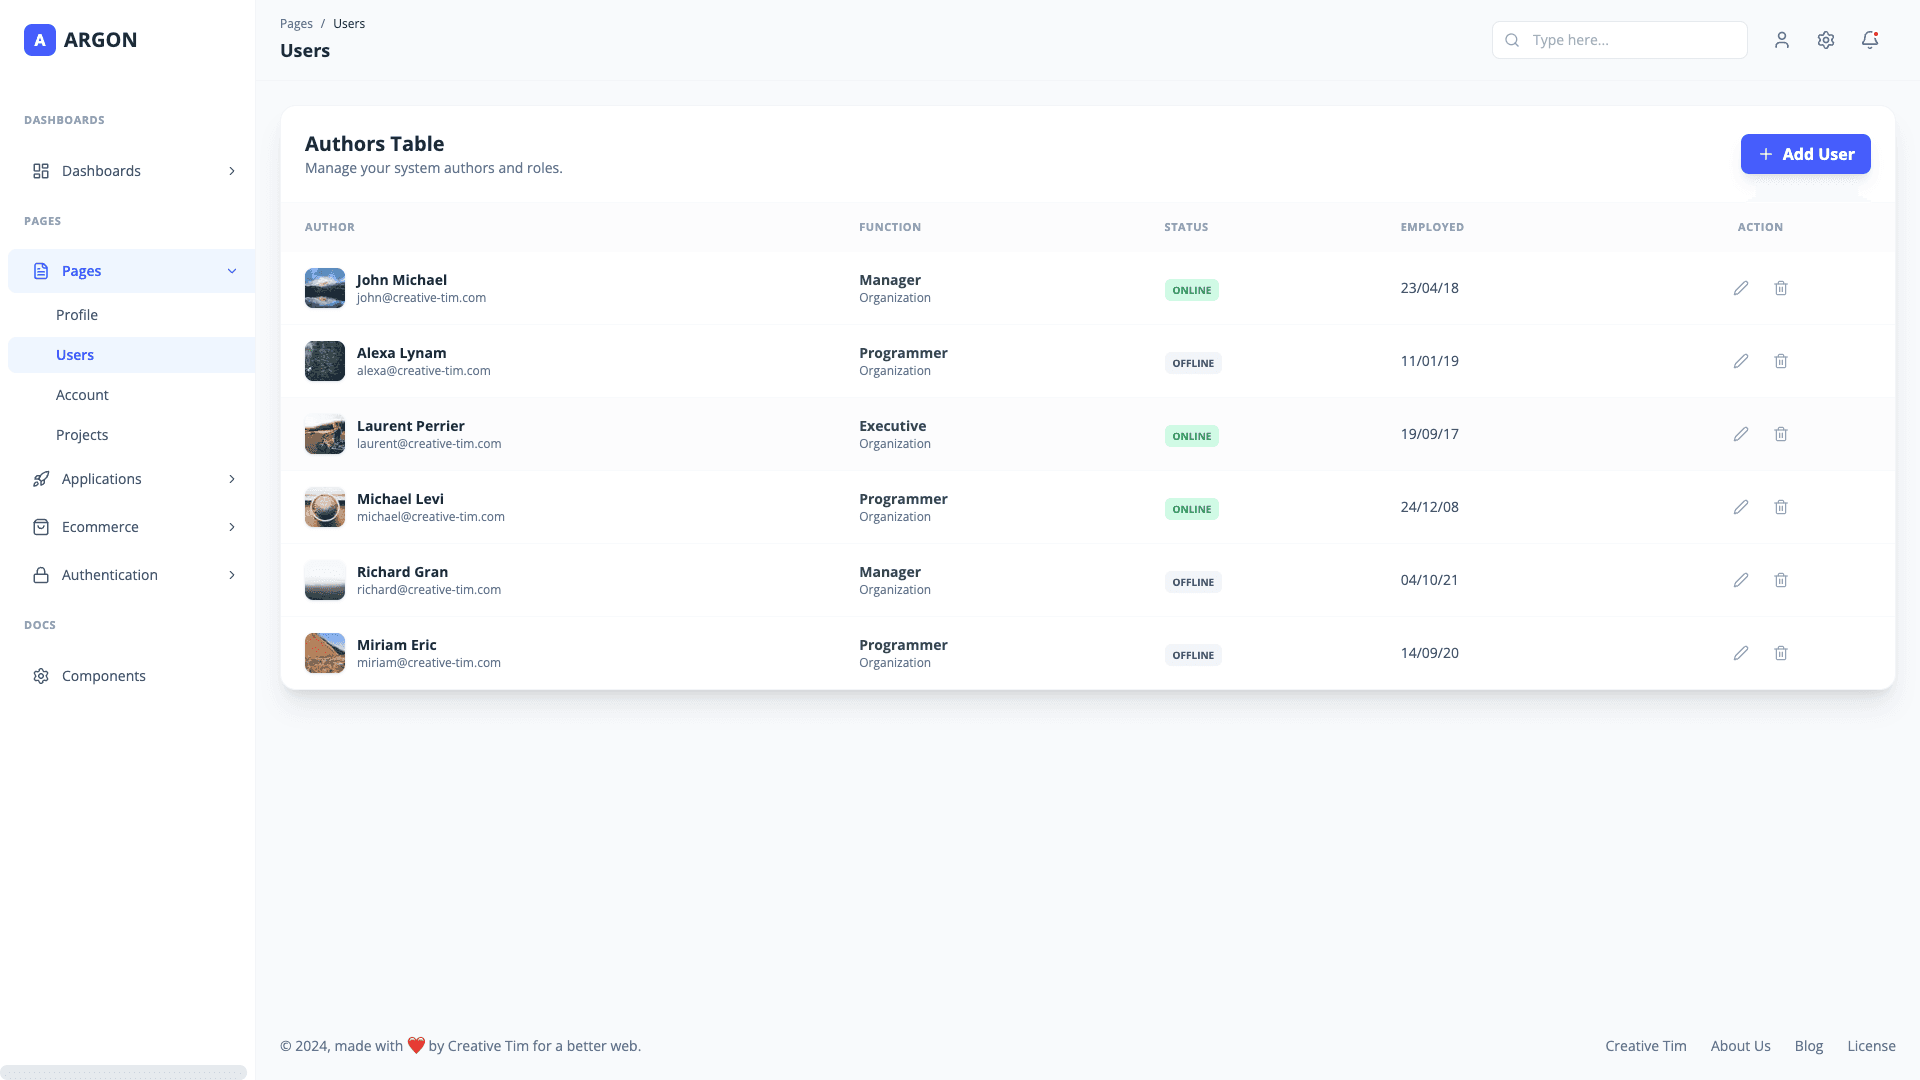Click the Add User button
This screenshot has width=1920, height=1080.
tap(1805, 154)
